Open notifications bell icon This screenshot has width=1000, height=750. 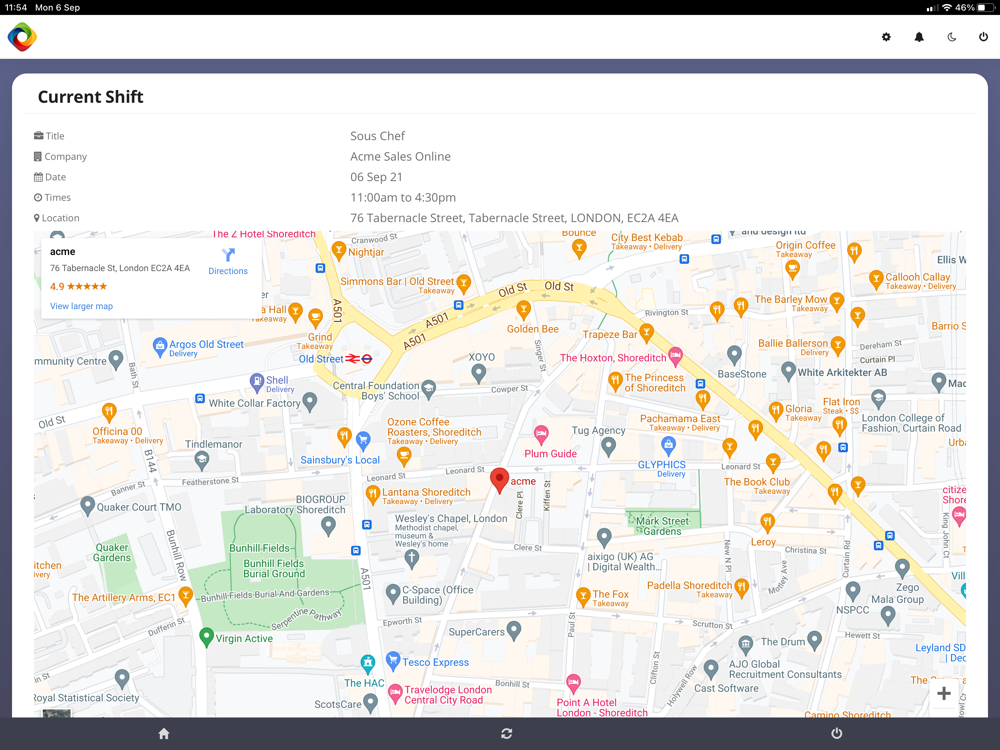pos(919,37)
